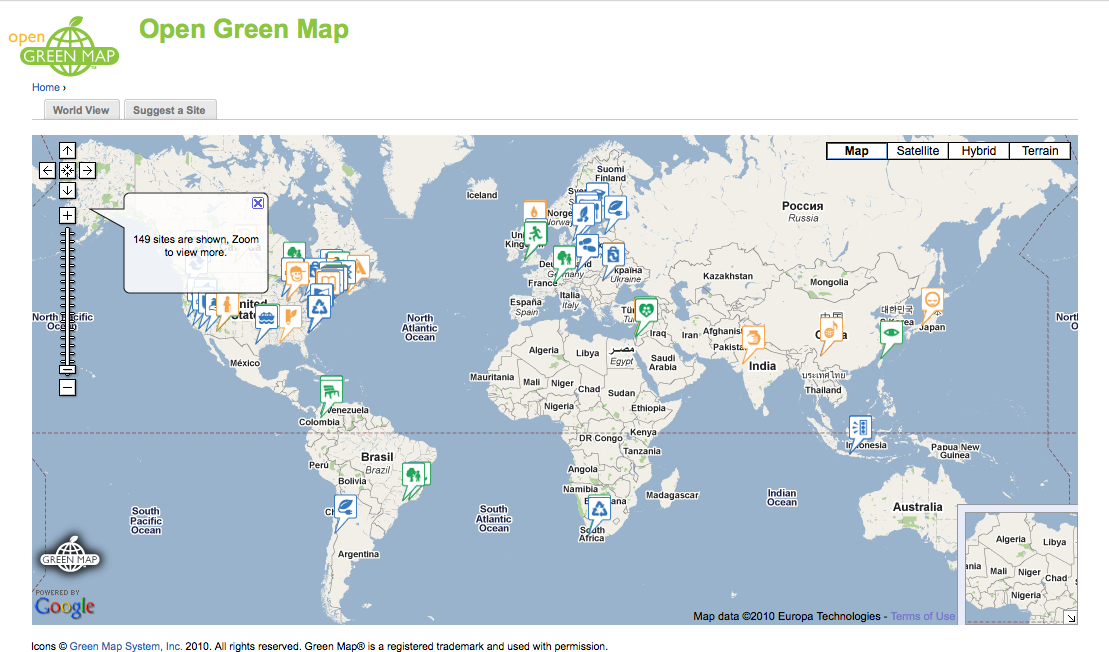Click the boat marker in the western United States
Image resolution: width=1109 pixels, height=652 pixels.
(x=266, y=316)
